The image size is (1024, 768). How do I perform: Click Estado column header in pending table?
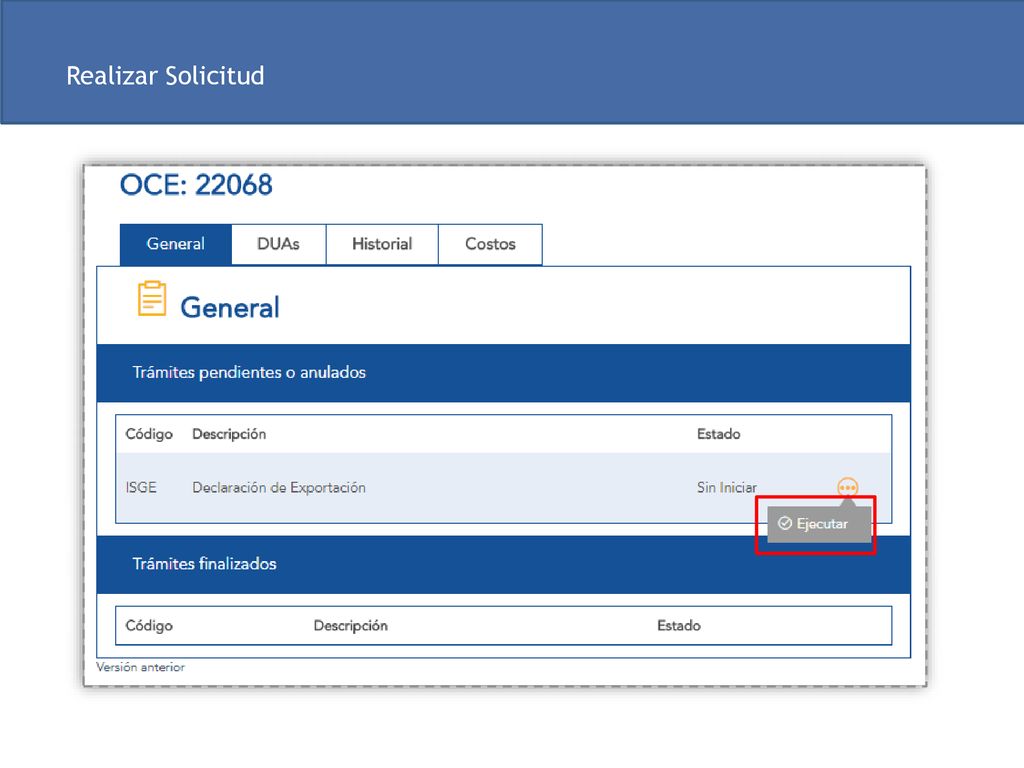718,434
